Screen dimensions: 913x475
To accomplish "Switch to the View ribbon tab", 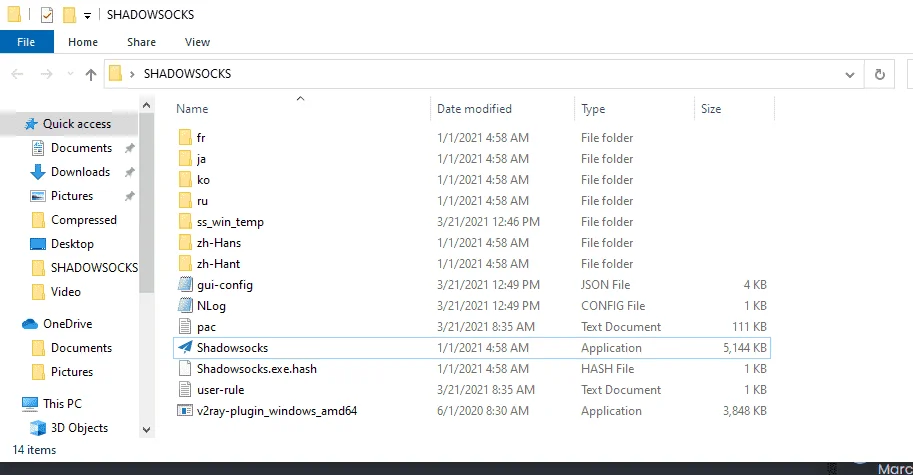I will [x=197, y=42].
